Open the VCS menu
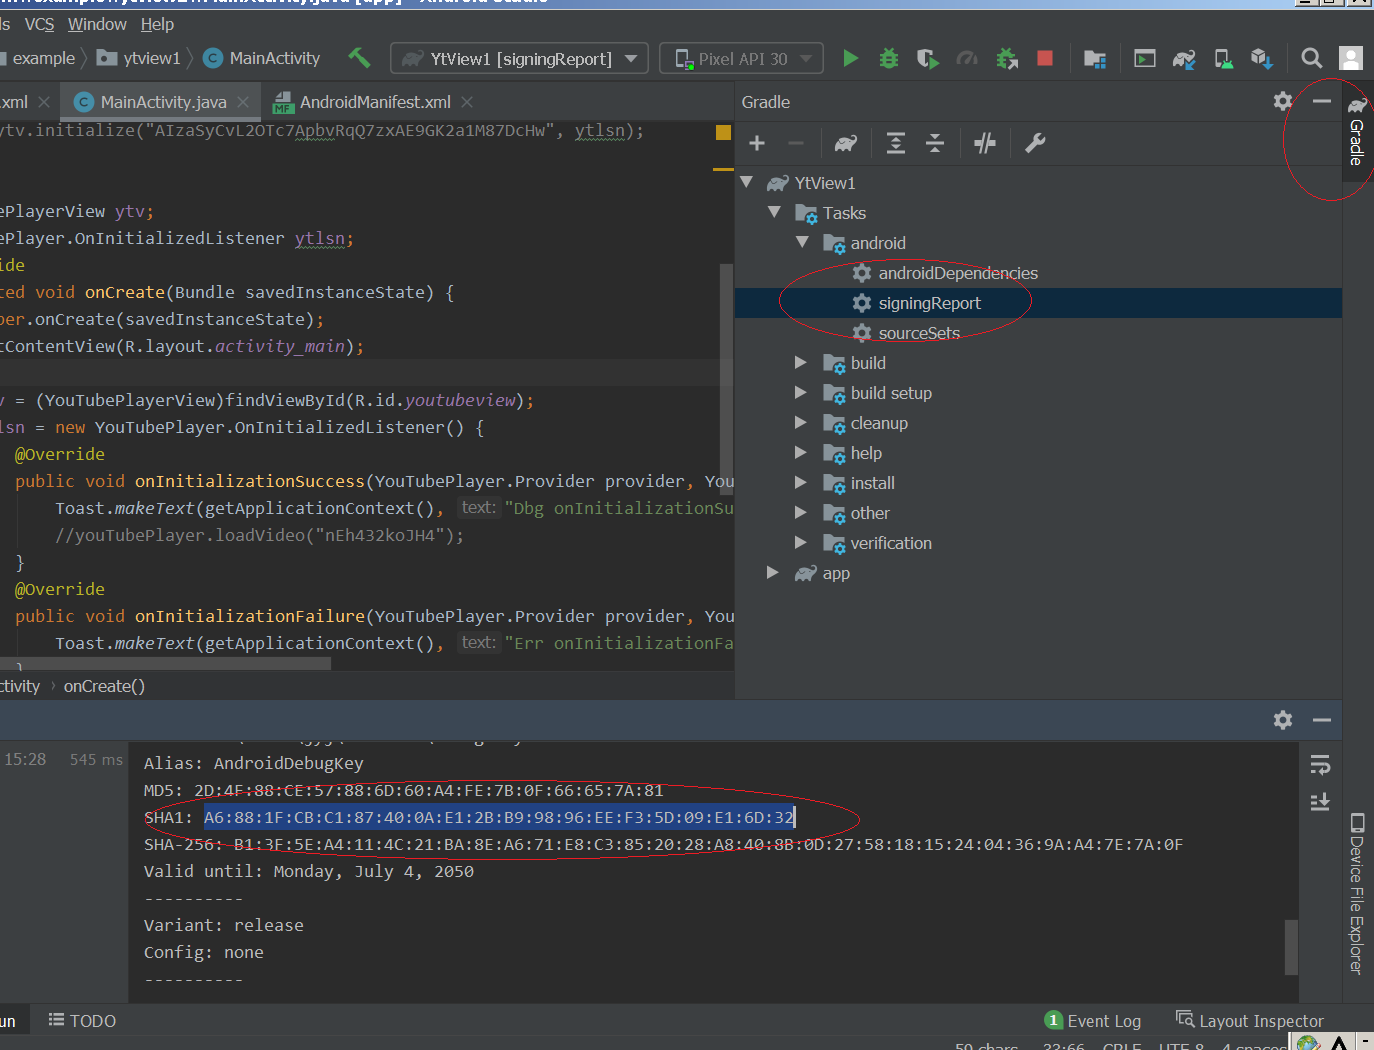Screen dimensions: 1374x1050 [39, 24]
